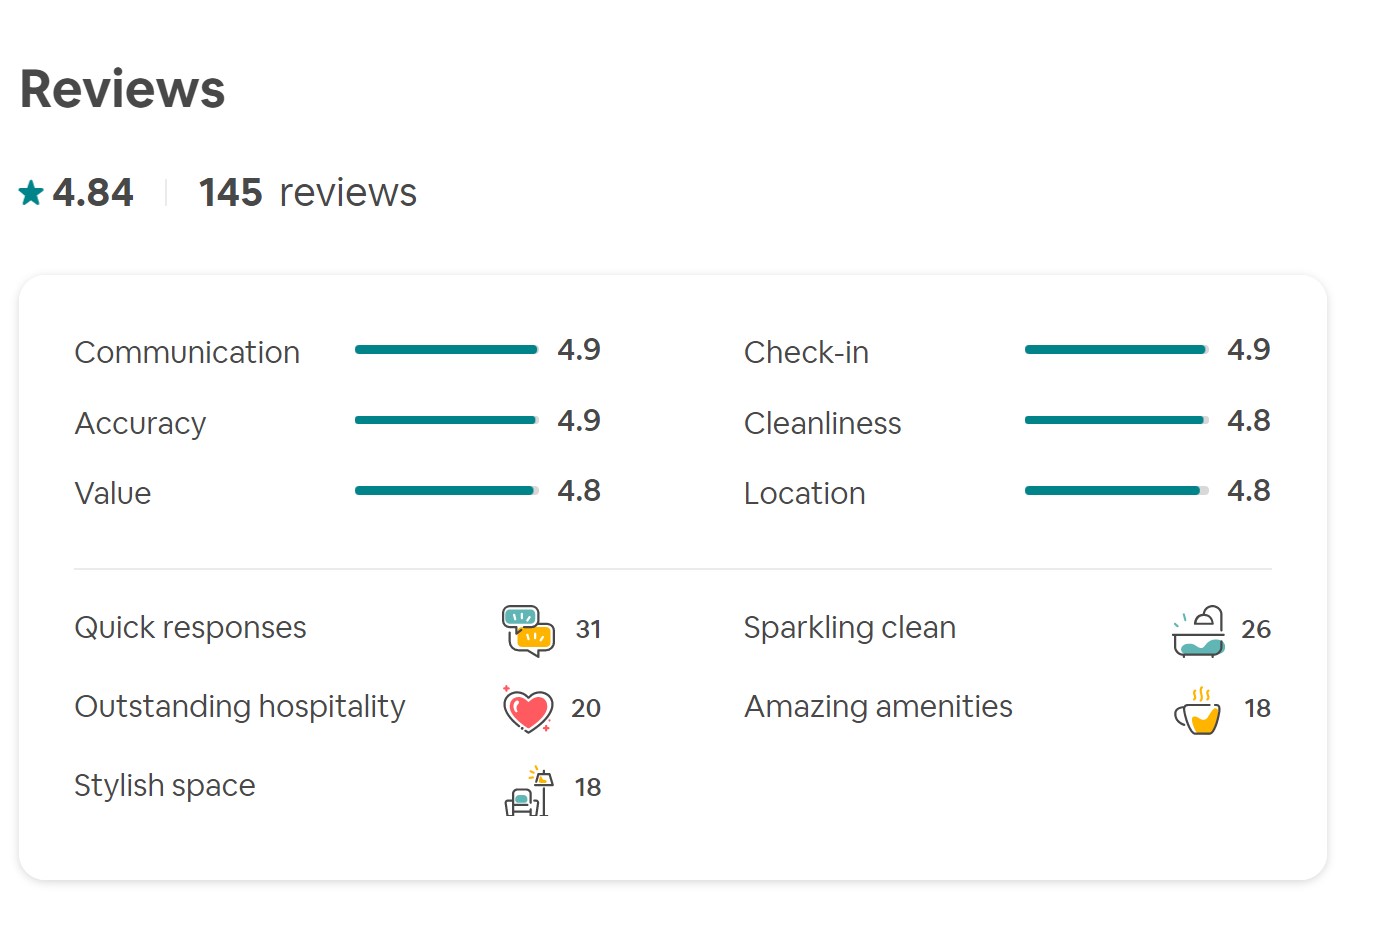This screenshot has height=928, width=1376.
Task: Select the Outstanding hospitality label
Action: 240,707
